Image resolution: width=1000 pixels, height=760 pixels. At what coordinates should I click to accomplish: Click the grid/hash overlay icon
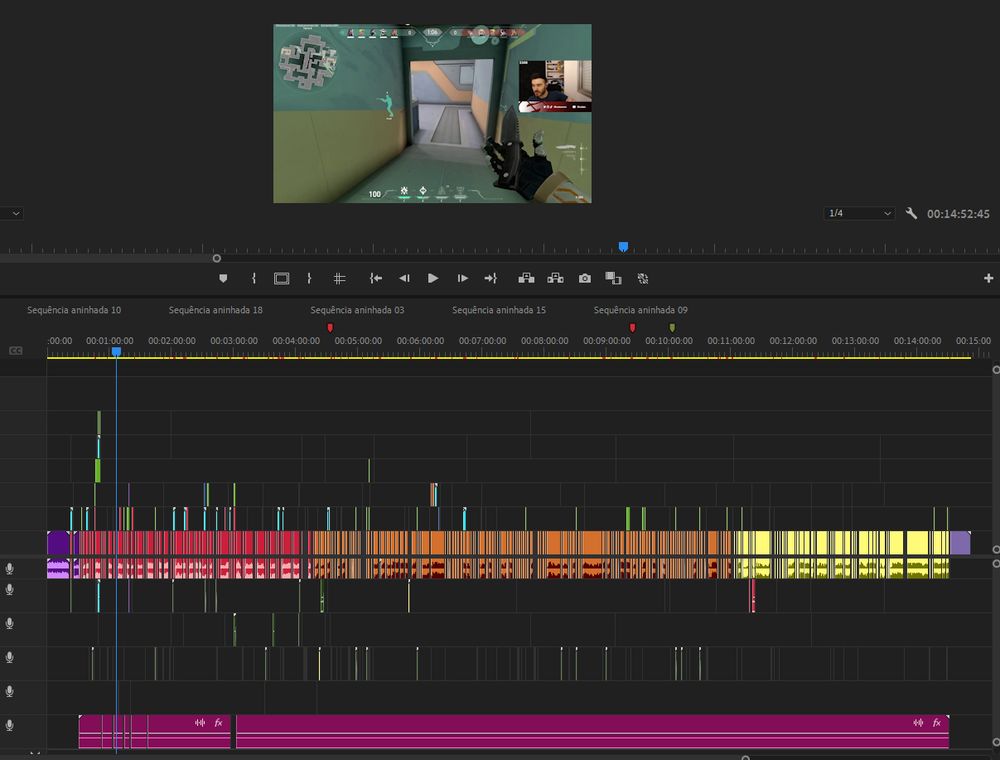pos(339,279)
